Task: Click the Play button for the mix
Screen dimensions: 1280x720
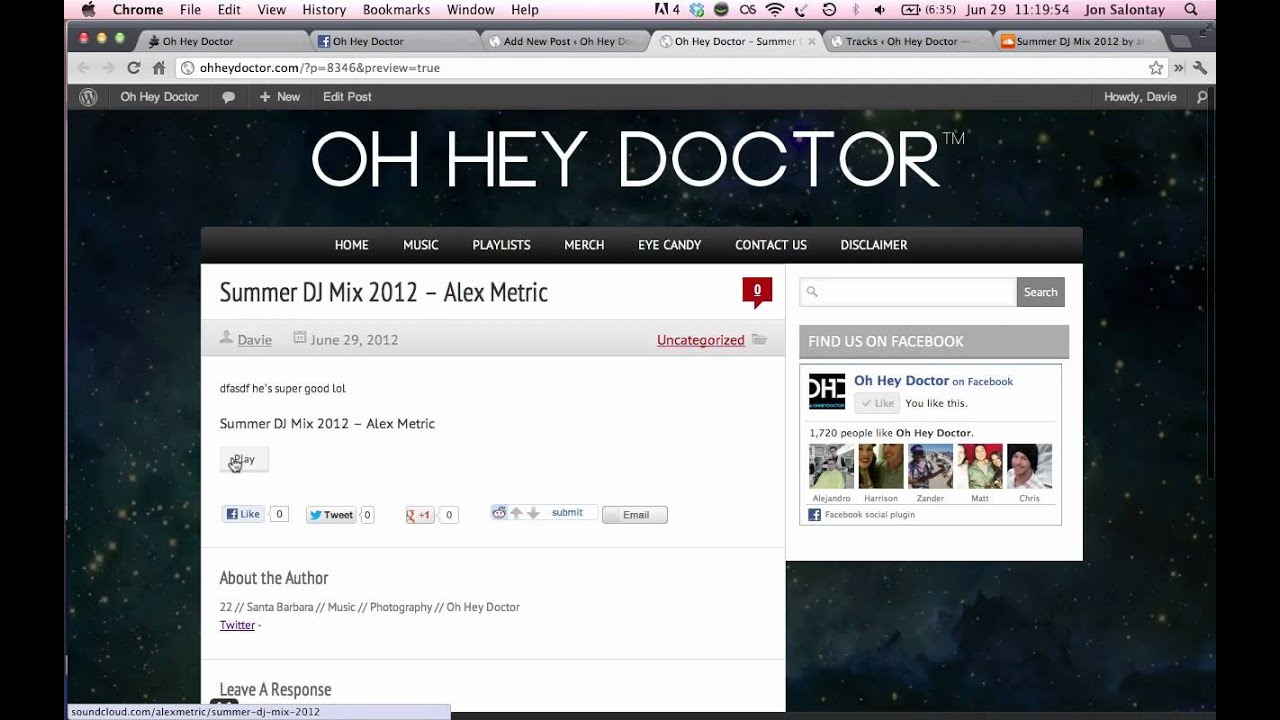Action: tap(244, 460)
